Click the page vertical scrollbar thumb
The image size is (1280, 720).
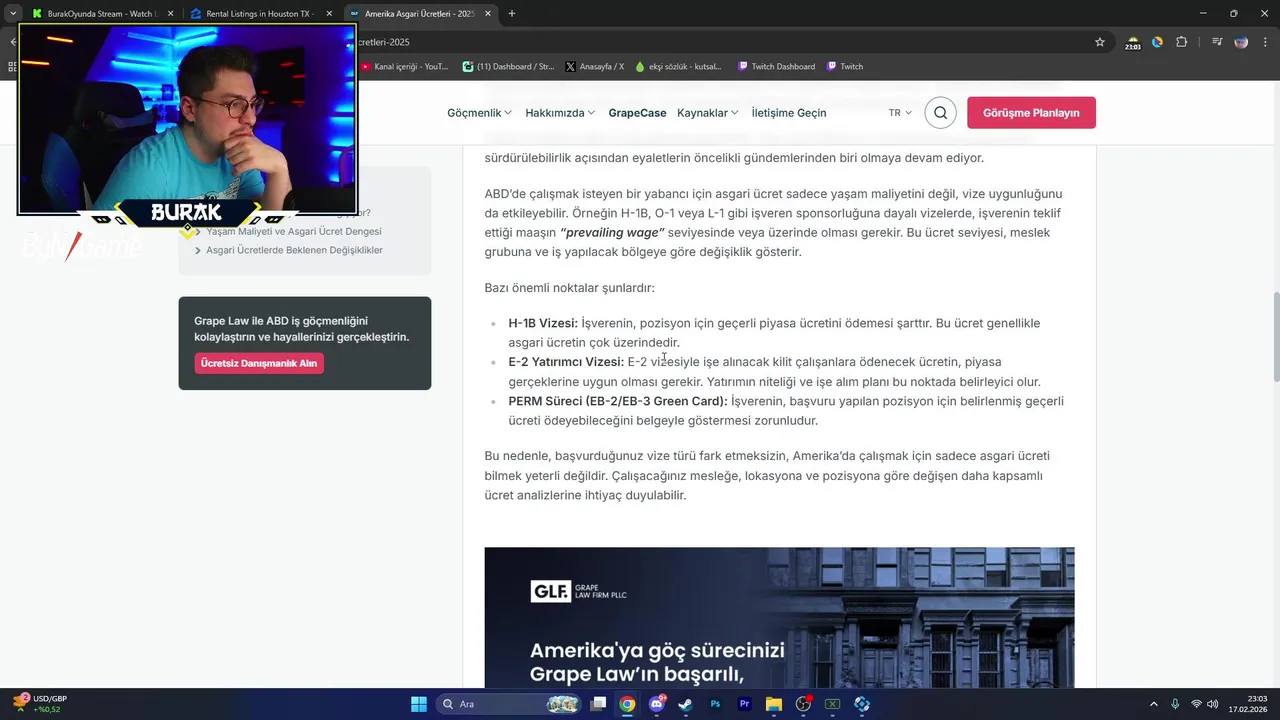coord(1275,336)
